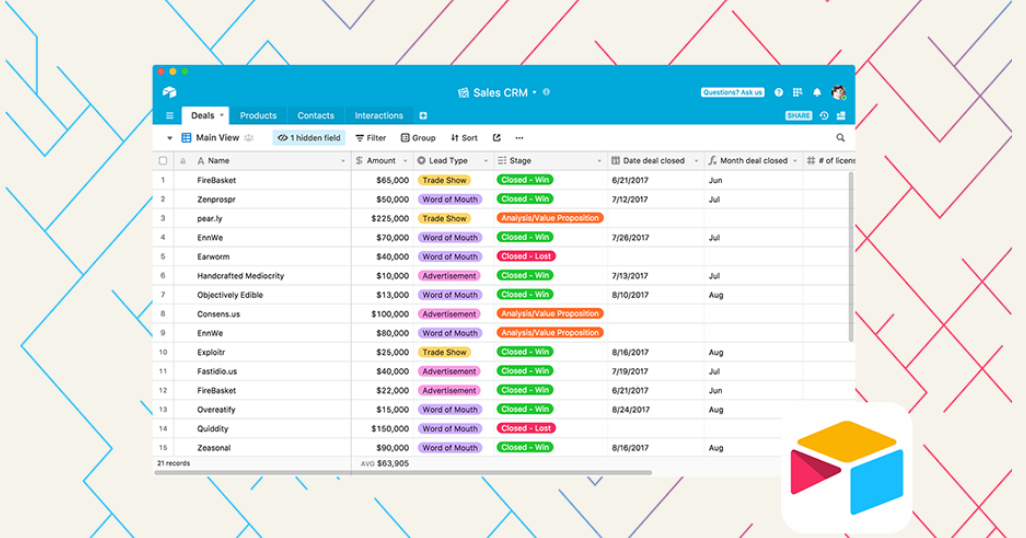Click row number 5 for Earworm
The height and width of the screenshot is (538, 1026).
click(163, 257)
